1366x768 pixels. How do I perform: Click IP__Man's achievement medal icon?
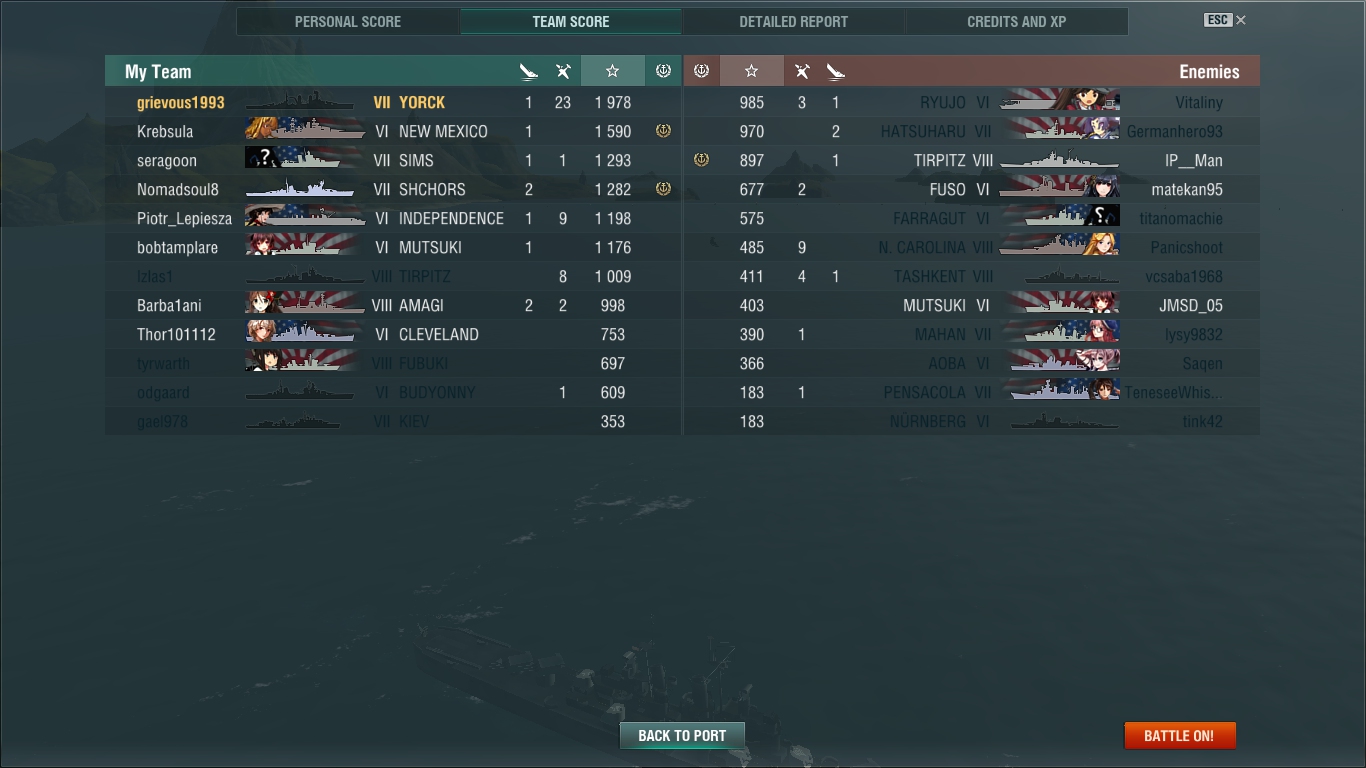click(702, 160)
